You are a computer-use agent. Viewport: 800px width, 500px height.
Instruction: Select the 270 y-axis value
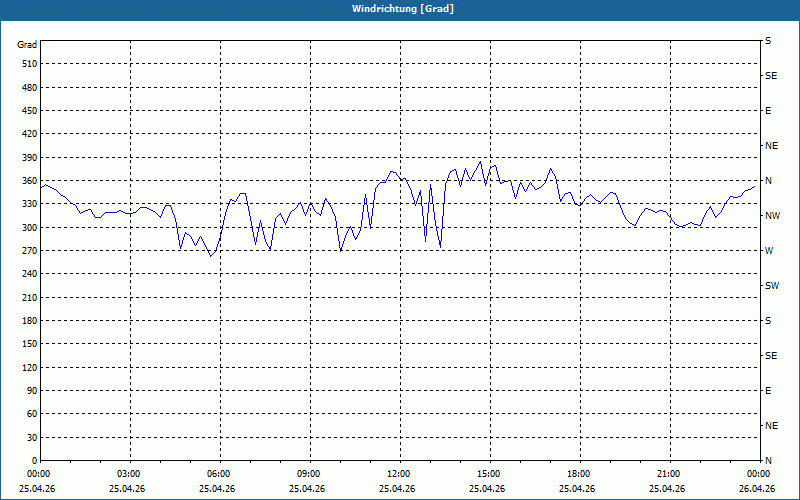pyautogui.click(x=30, y=251)
